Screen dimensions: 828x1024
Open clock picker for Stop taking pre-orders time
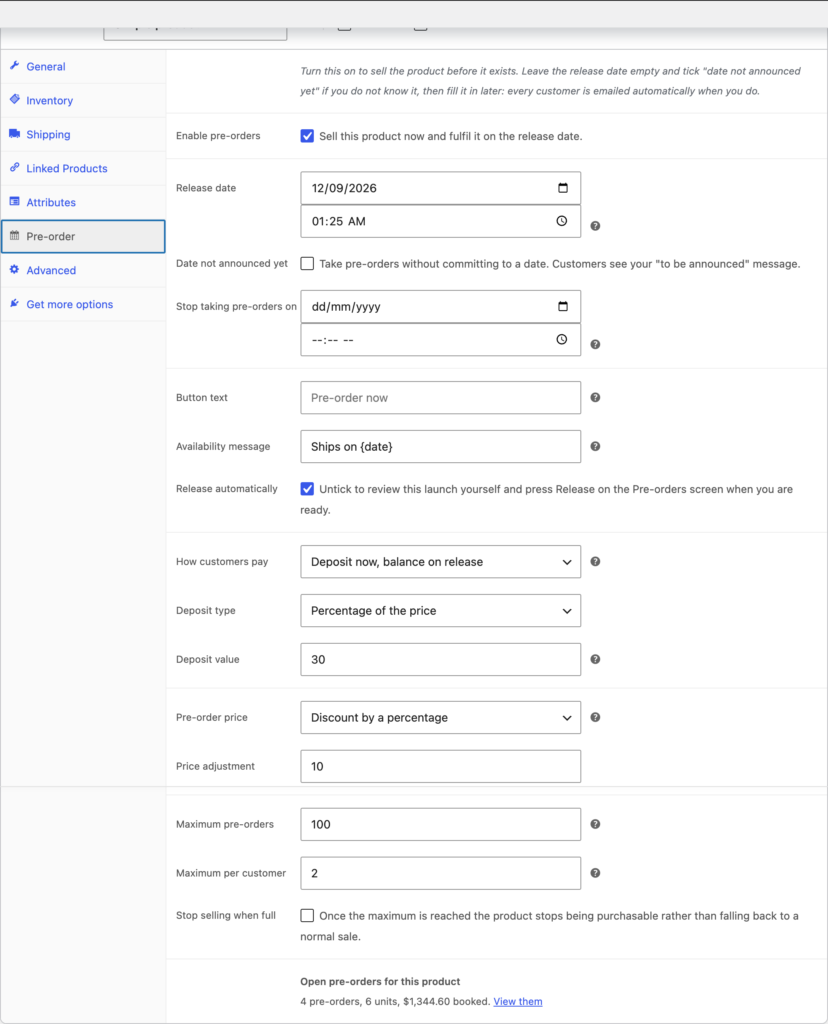click(x=562, y=340)
